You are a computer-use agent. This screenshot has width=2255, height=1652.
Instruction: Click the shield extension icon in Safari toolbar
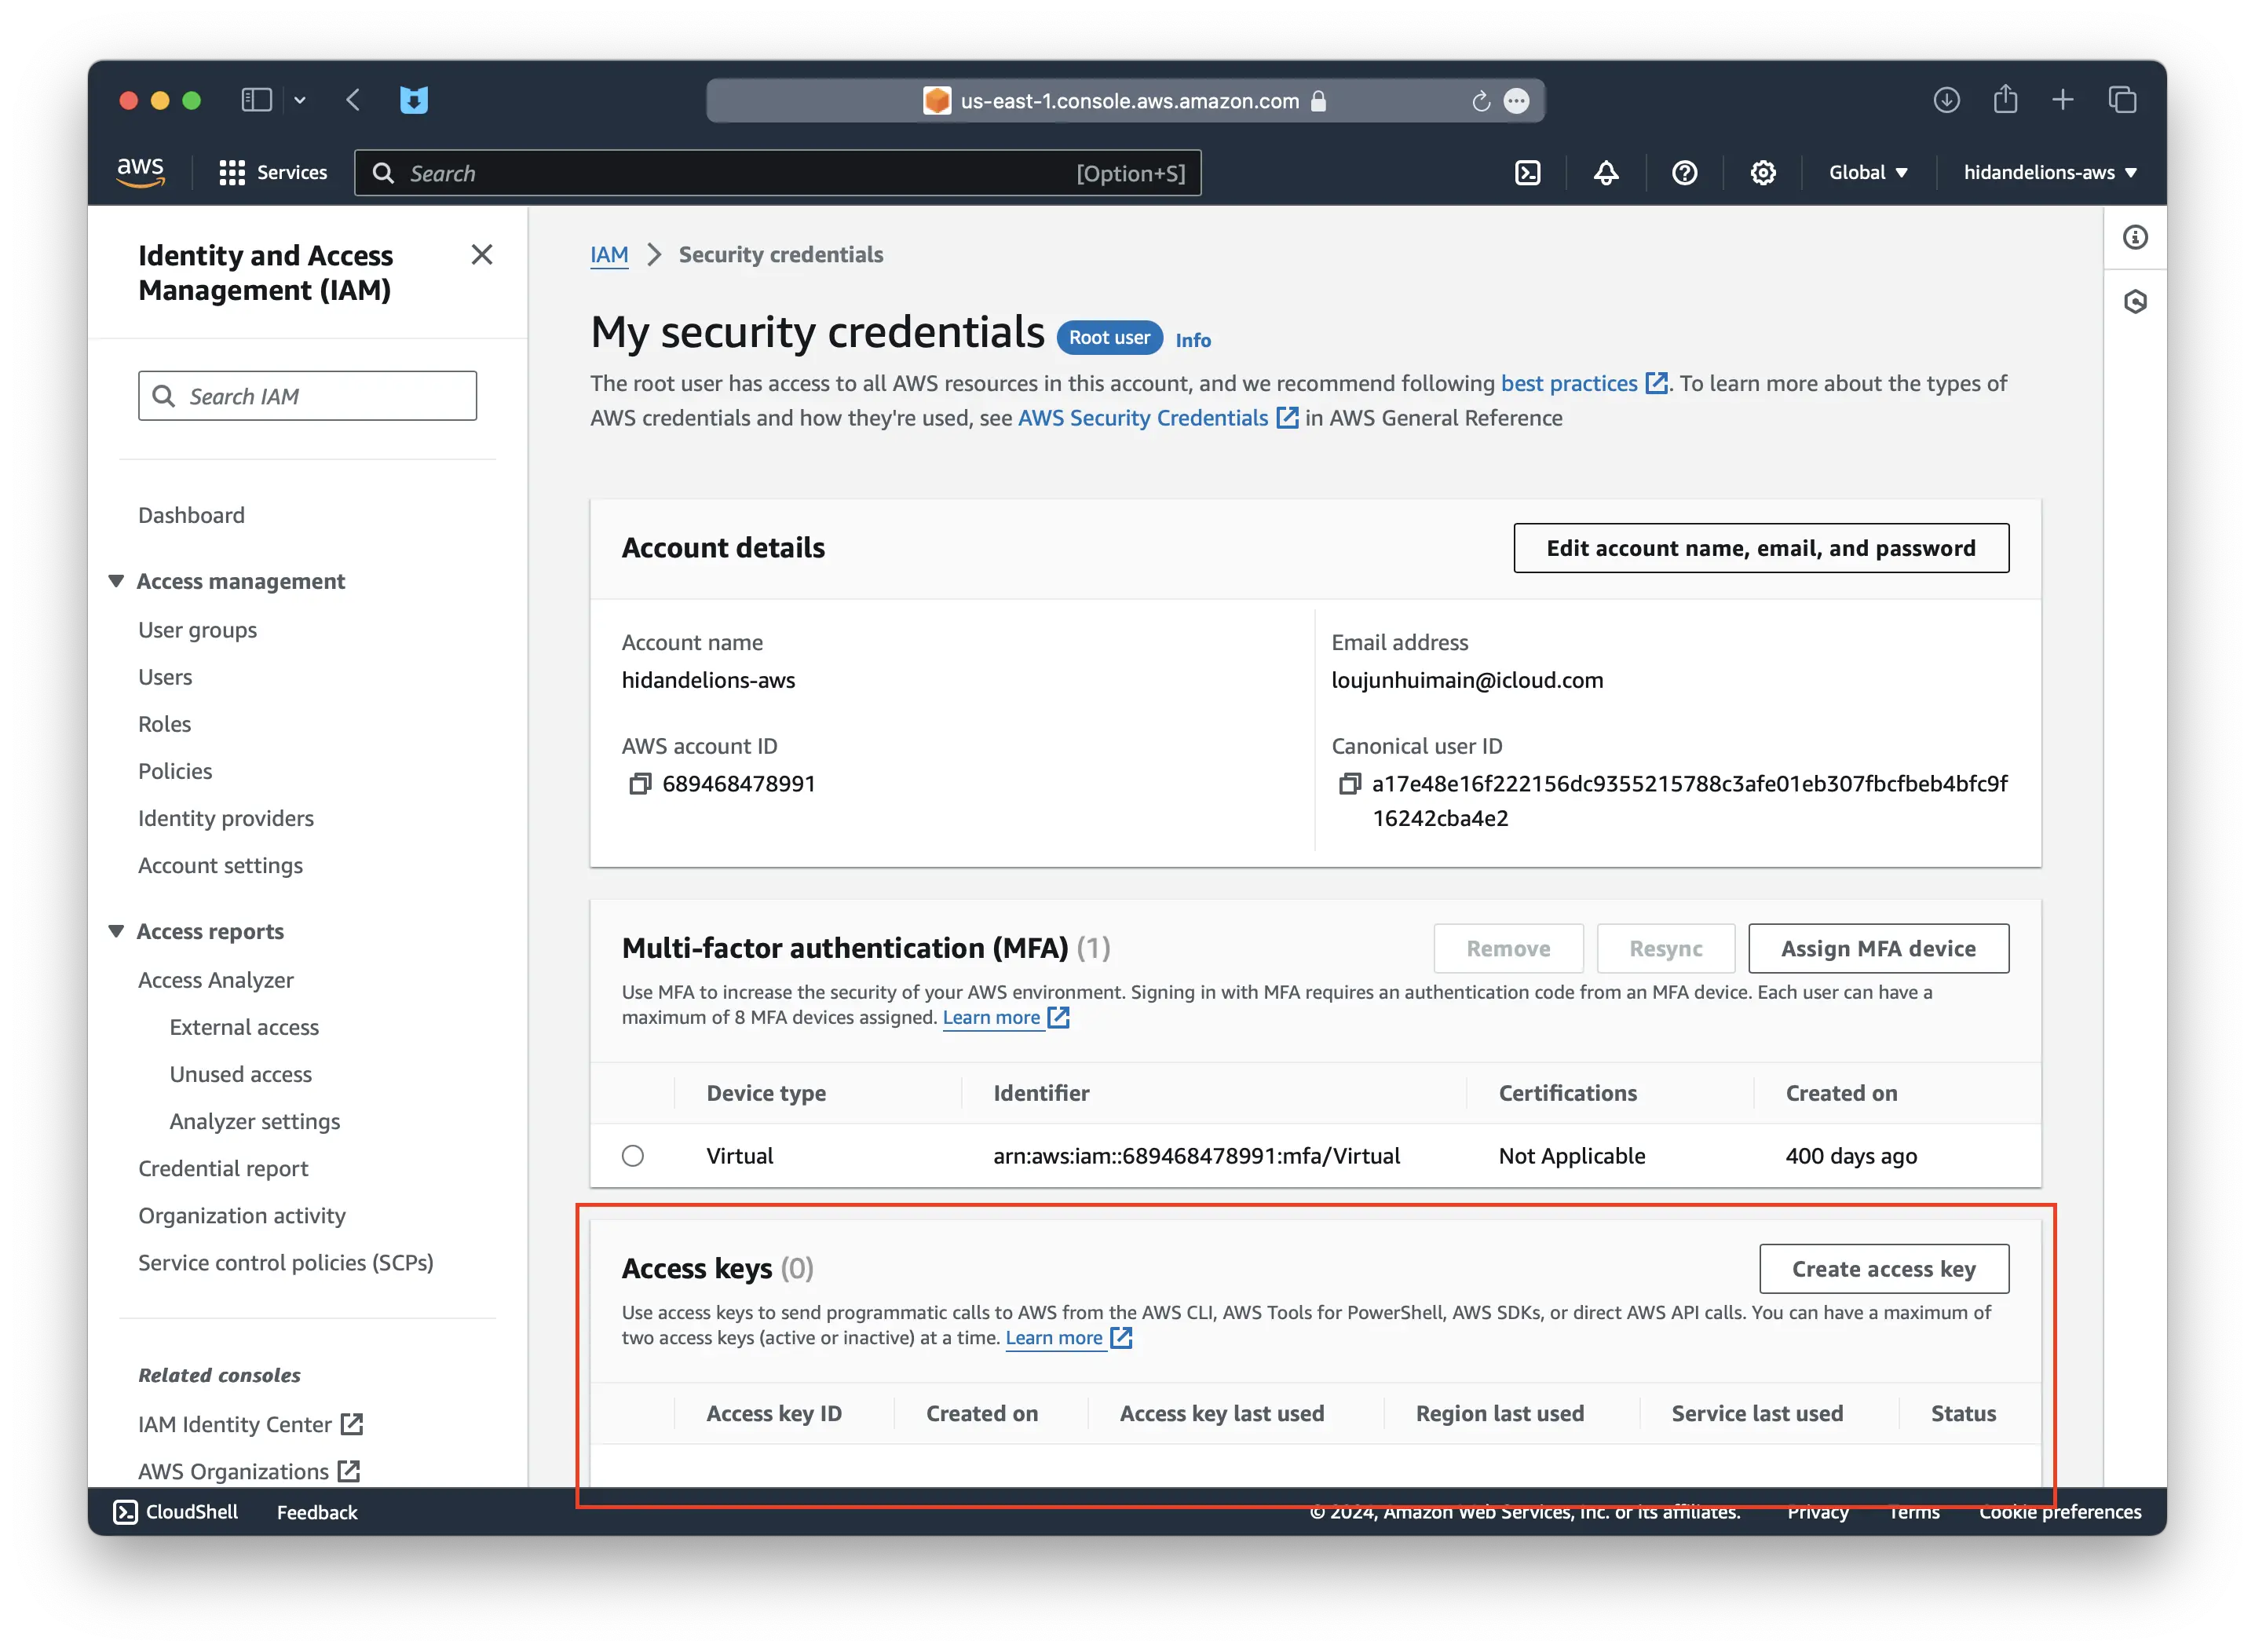(414, 100)
